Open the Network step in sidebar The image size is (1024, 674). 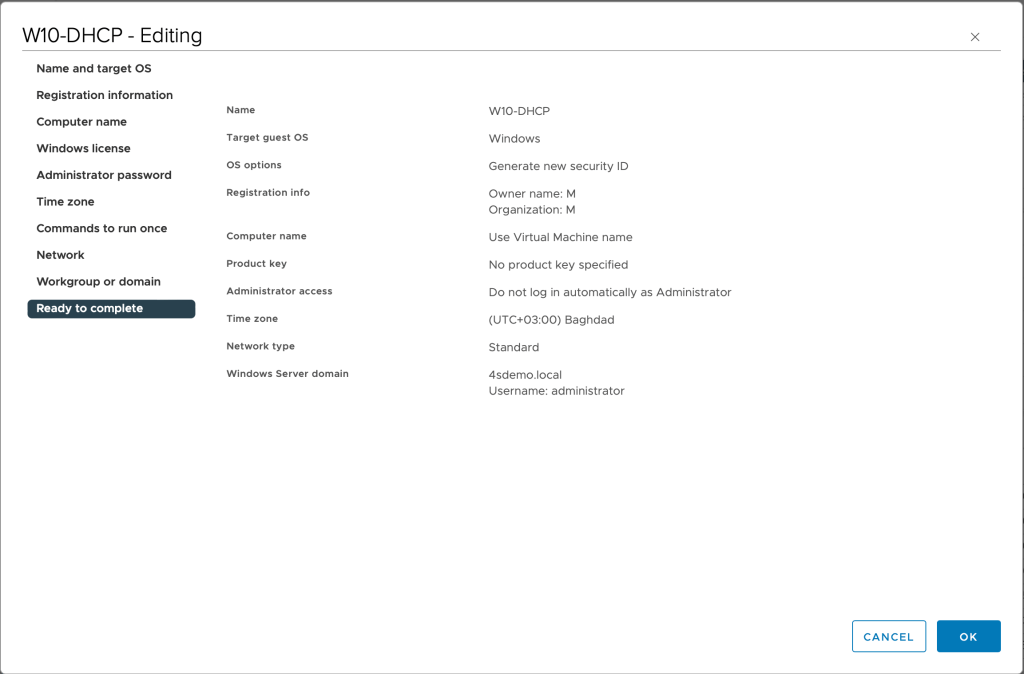pos(60,255)
